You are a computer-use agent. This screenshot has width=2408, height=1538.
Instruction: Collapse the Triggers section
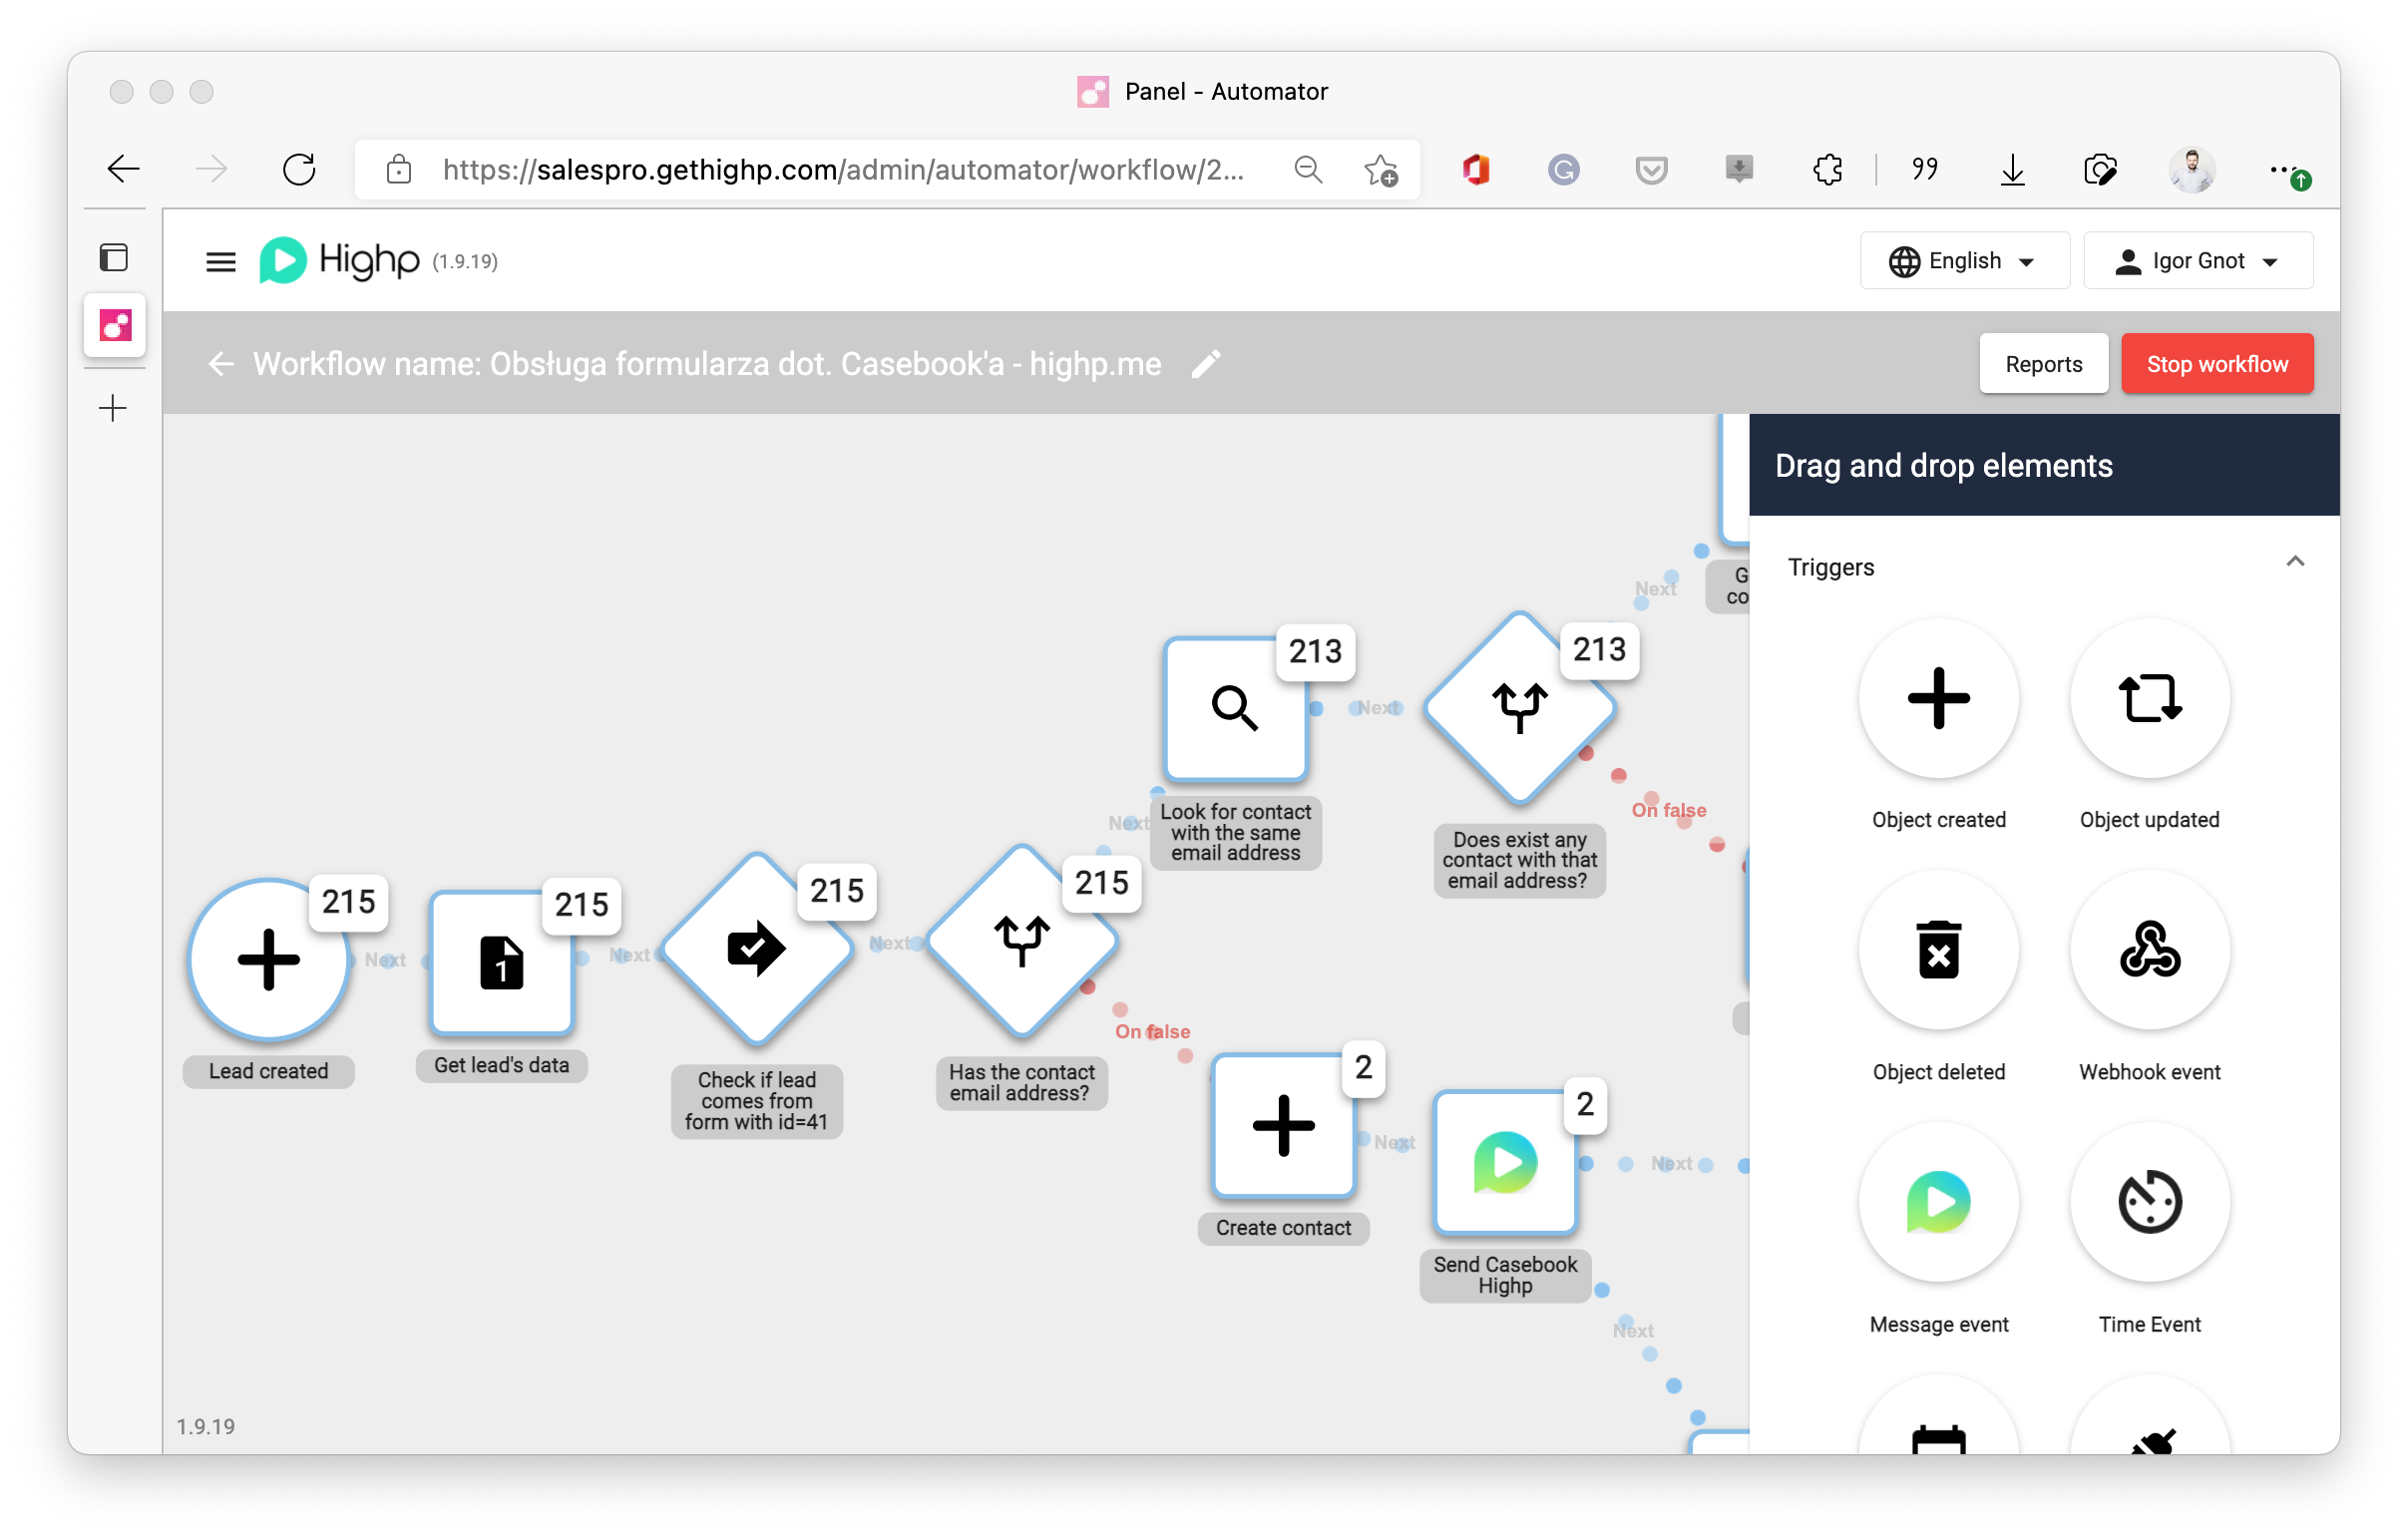point(2294,562)
